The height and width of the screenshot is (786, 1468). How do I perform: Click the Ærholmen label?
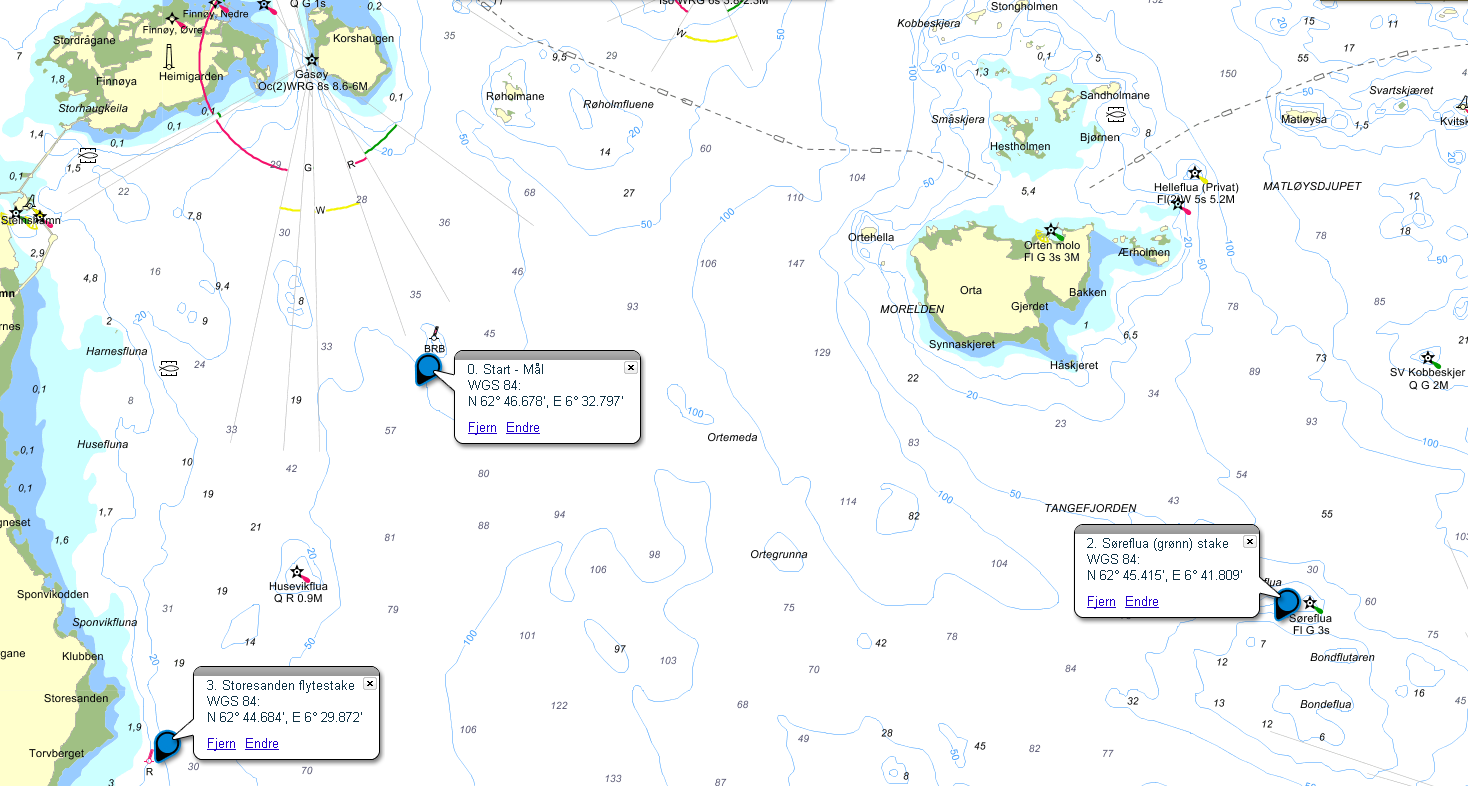[x=1144, y=252]
